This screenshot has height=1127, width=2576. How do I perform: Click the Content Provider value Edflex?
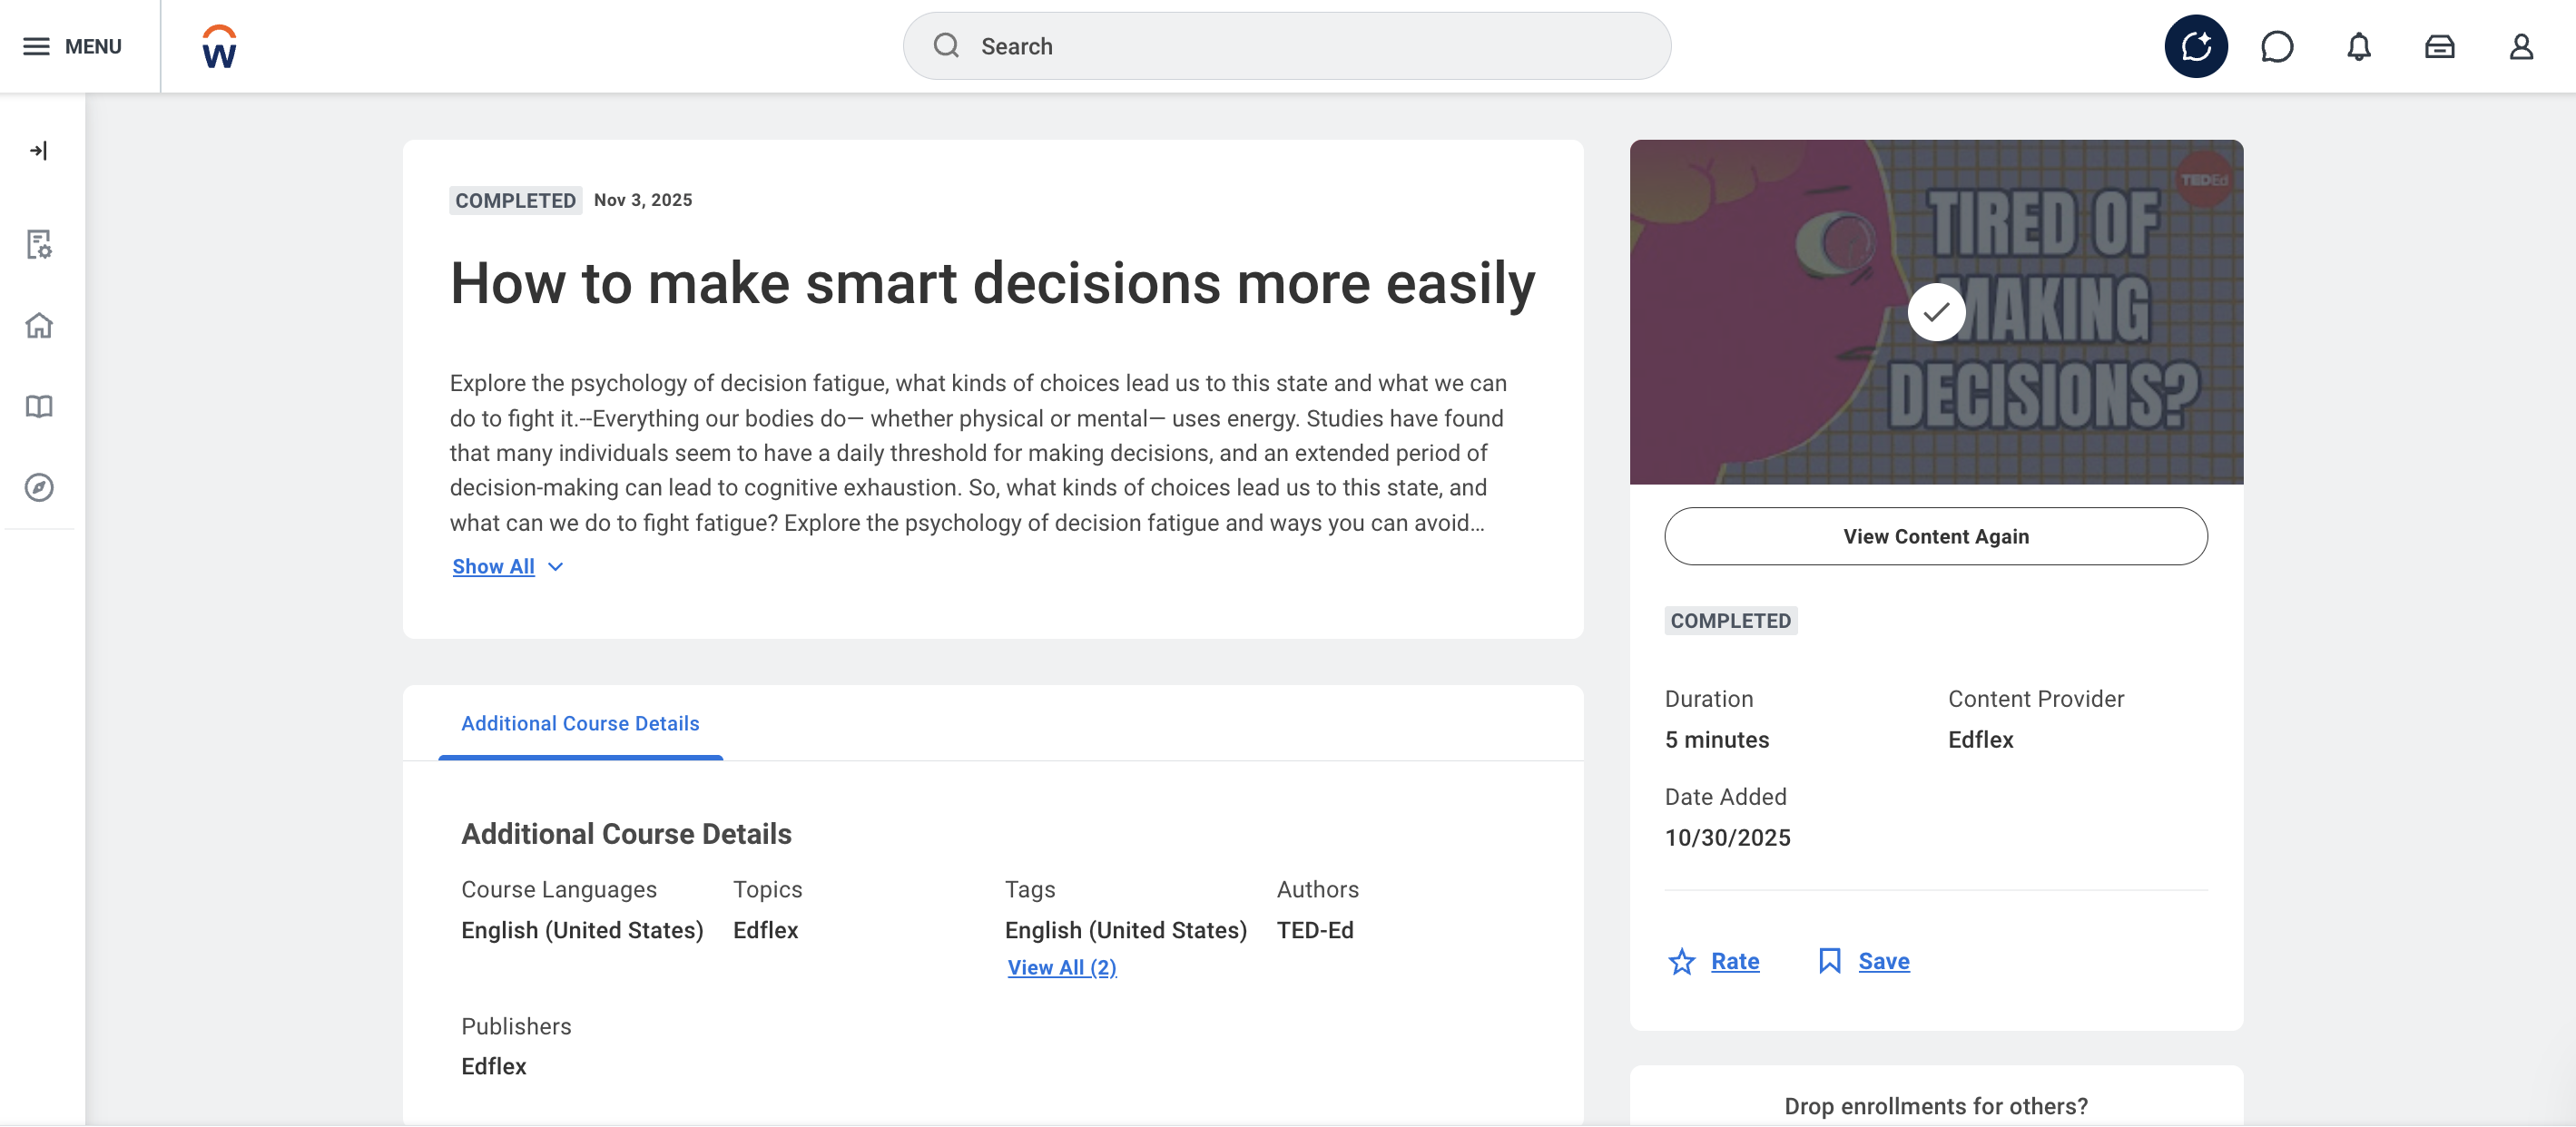(1980, 740)
